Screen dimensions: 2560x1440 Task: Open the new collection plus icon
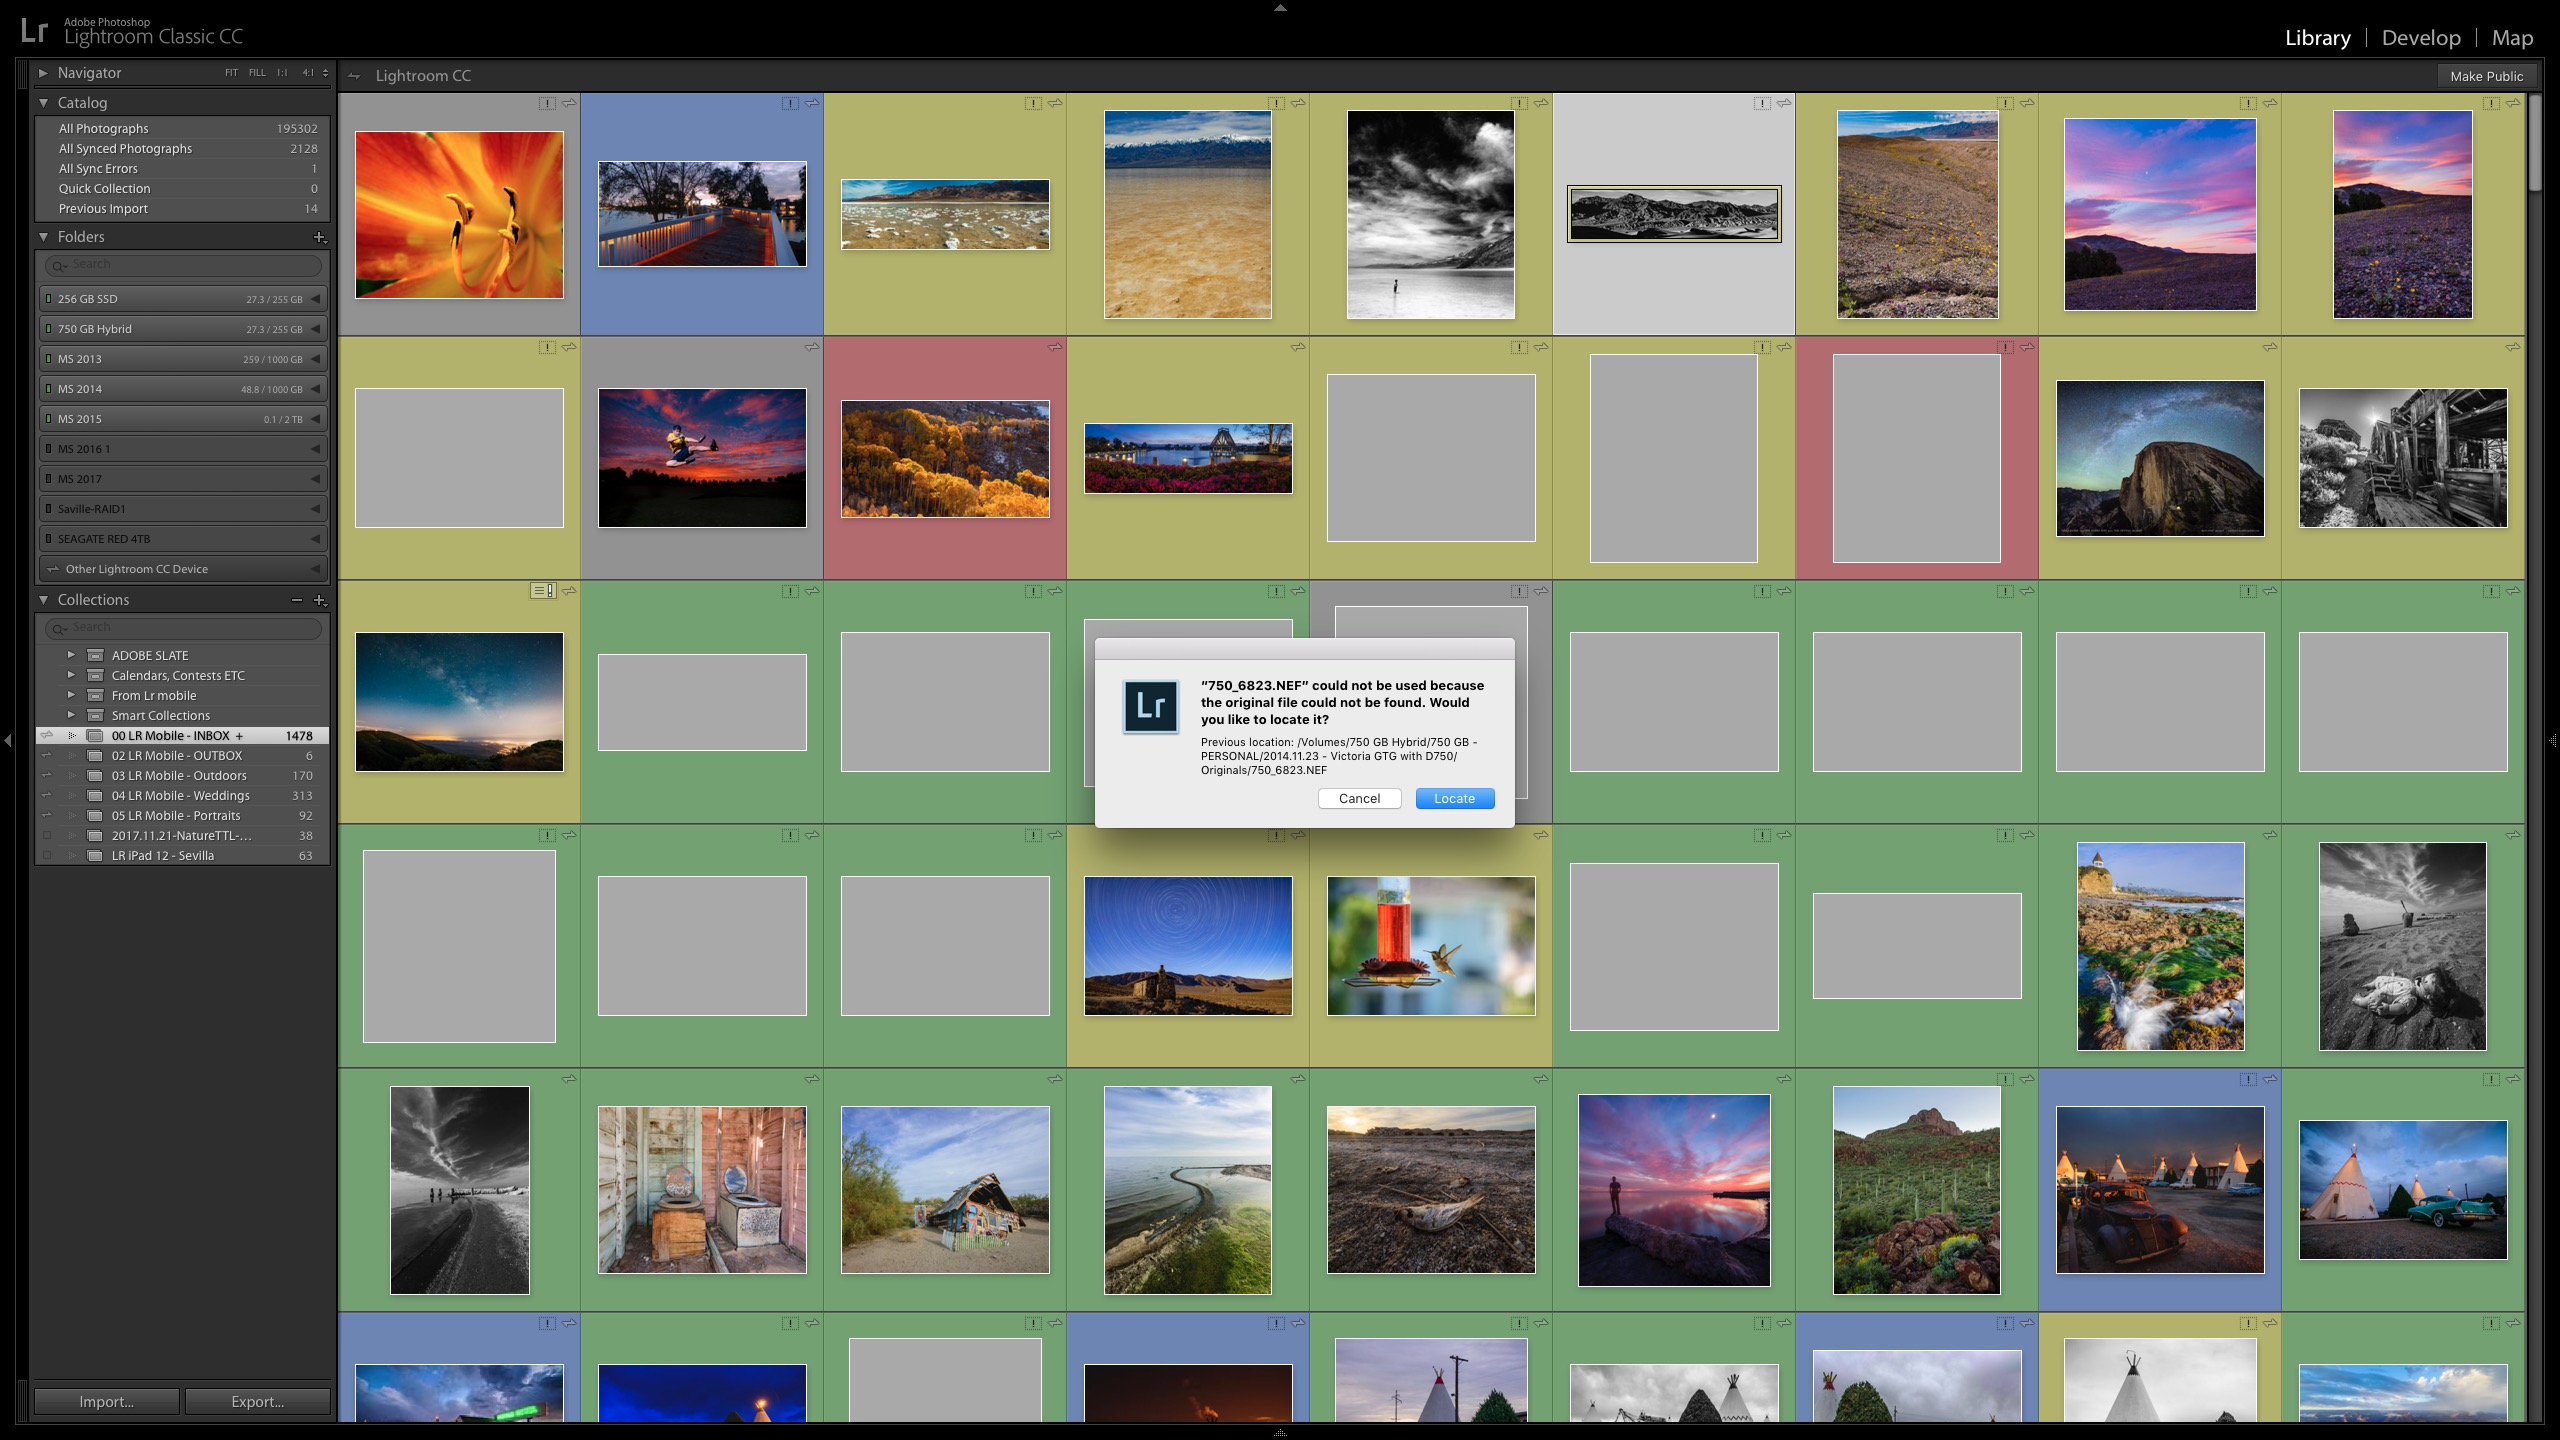(319, 600)
